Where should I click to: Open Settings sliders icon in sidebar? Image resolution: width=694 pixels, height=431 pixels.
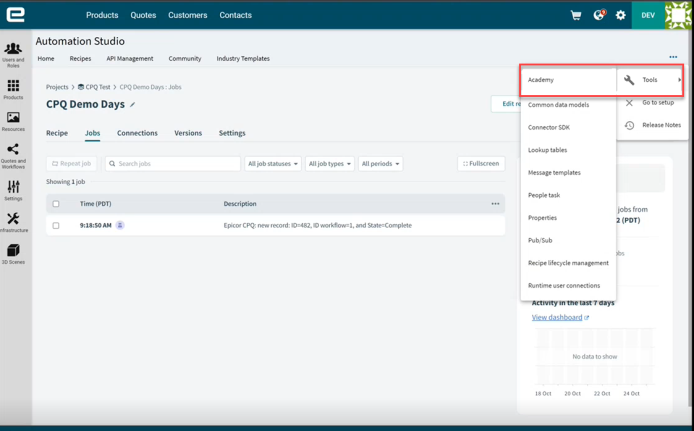pyautogui.click(x=13, y=186)
